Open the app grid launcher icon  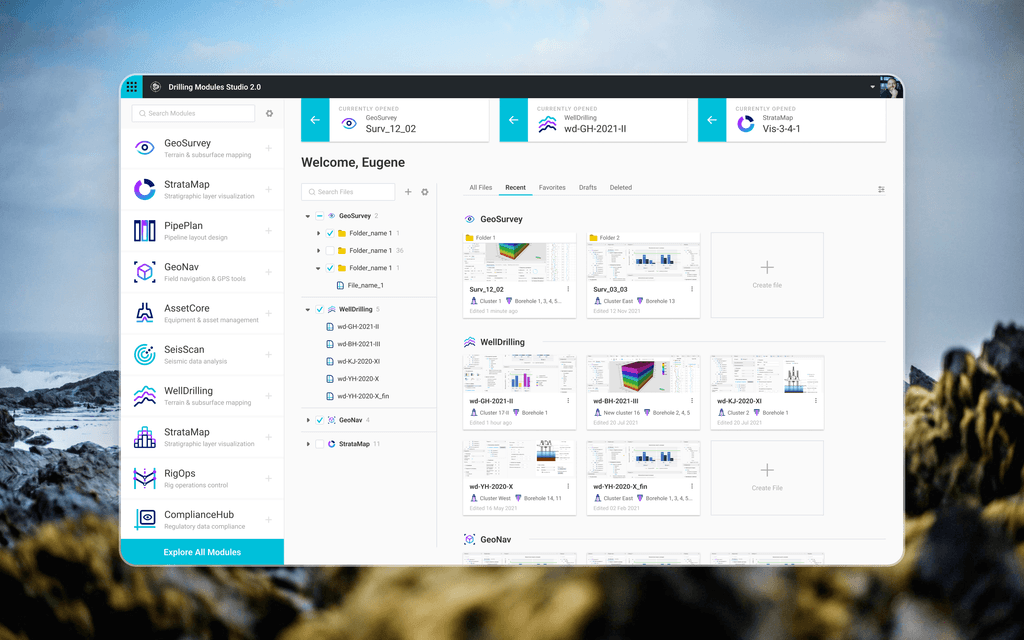(132, 87)
